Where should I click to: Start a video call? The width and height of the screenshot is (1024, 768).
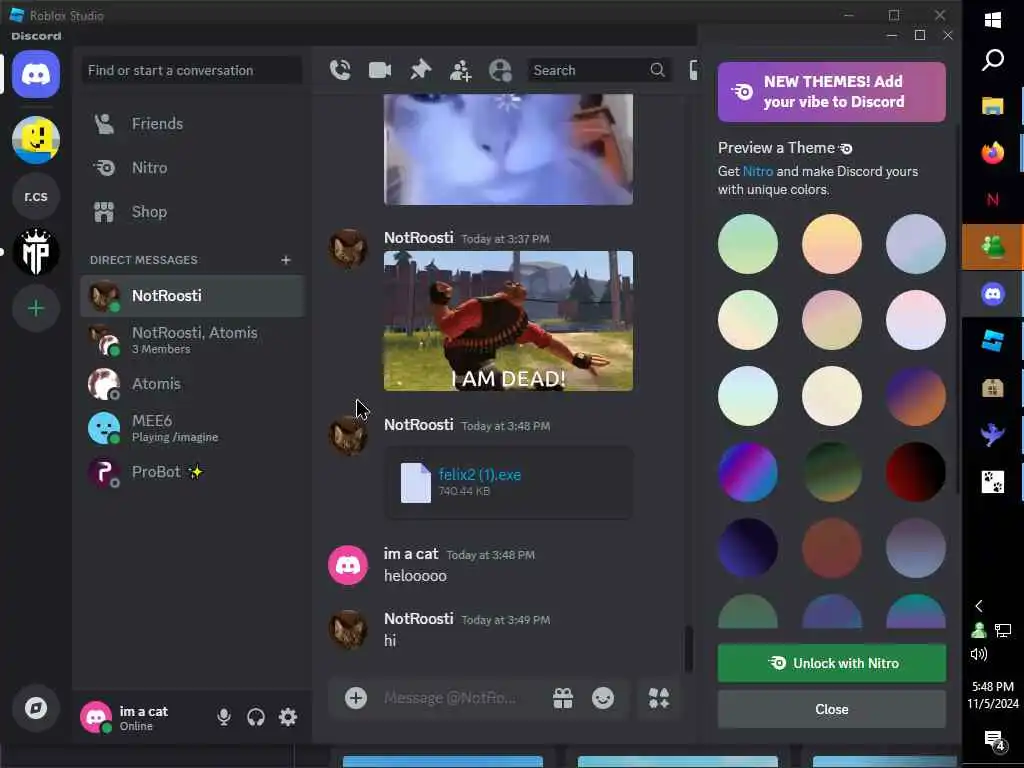coord(380,70)
